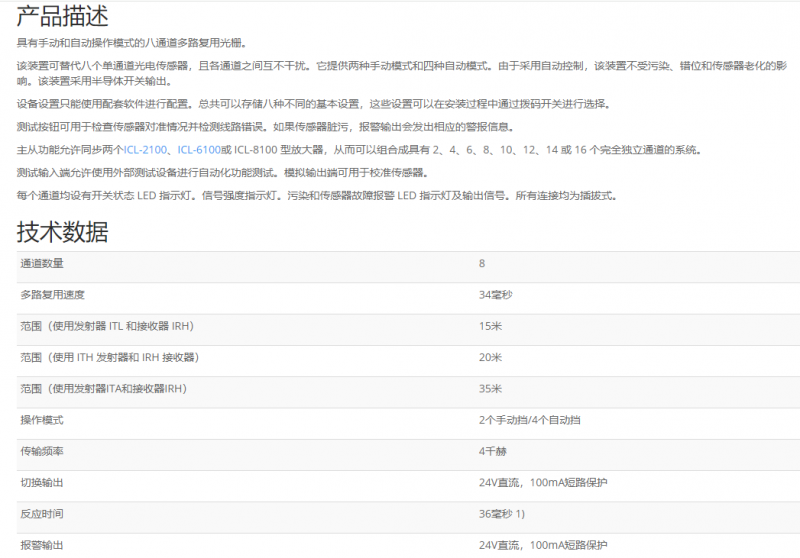Open the ICL-6100 amplifier link

(199, 150)
